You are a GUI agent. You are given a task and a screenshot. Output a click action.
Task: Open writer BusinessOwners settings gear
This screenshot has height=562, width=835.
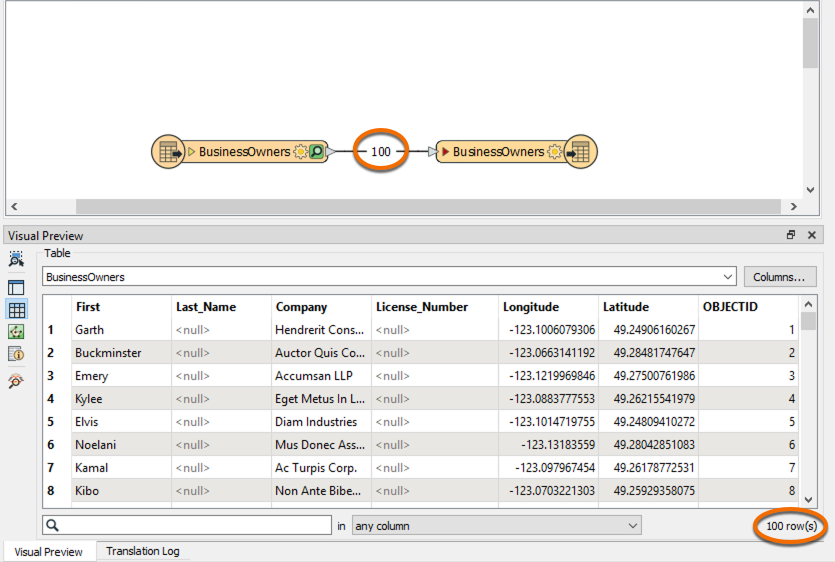(554, 152)
